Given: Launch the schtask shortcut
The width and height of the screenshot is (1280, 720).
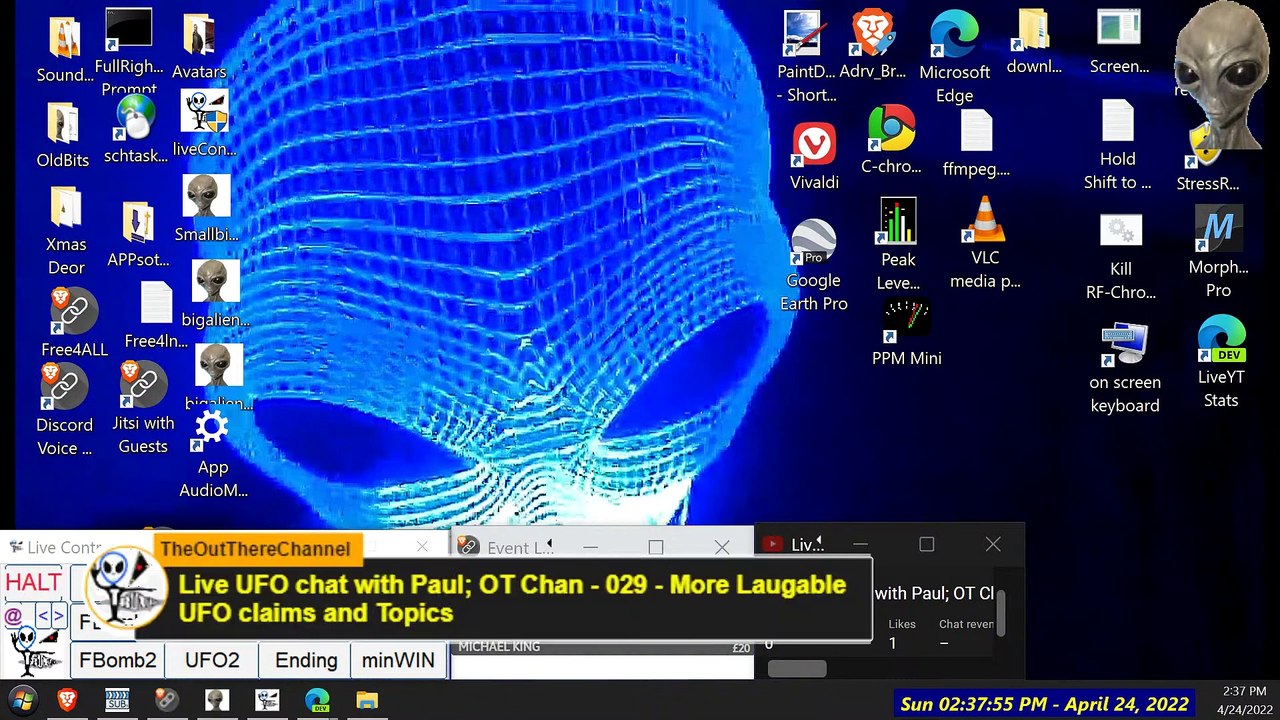Looking at the screenshot, I should coord(135,130).
